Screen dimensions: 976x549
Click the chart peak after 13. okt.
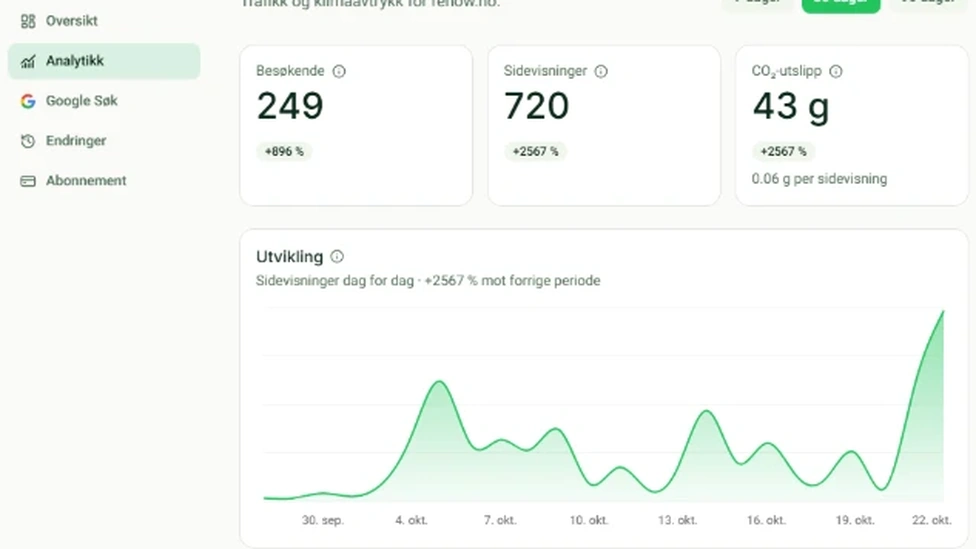click(706, 411)
